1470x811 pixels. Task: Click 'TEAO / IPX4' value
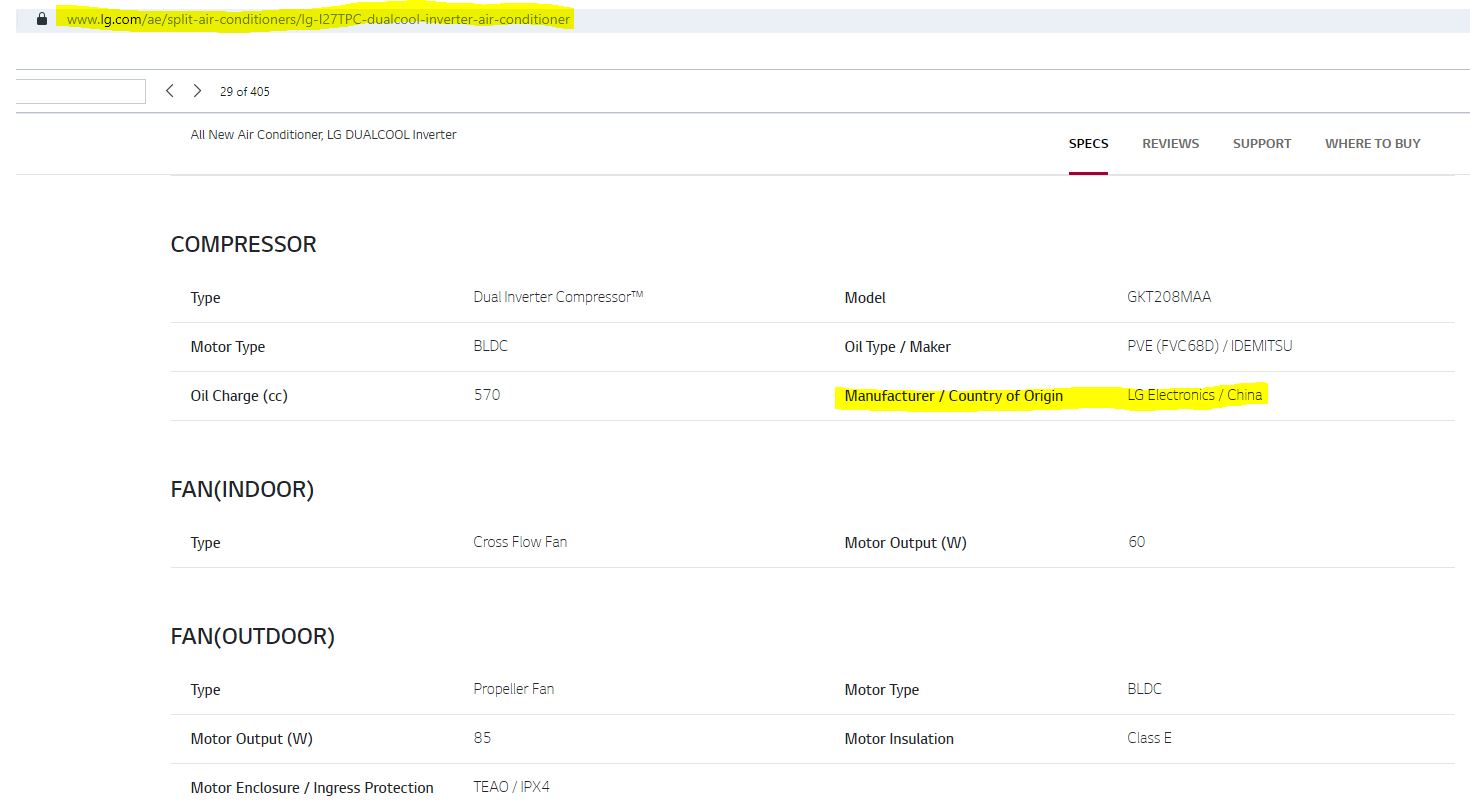click(x=511, y=787)
